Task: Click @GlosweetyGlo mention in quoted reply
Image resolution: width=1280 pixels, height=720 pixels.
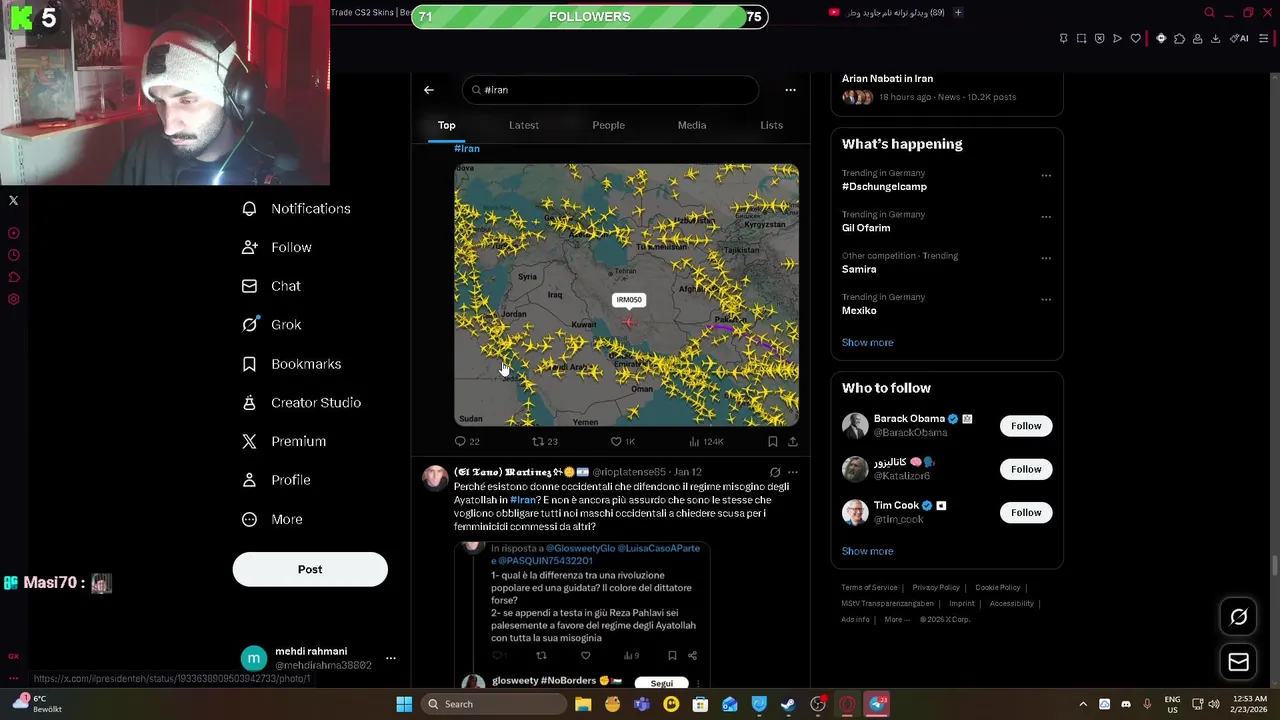Action: click(580, 549)
